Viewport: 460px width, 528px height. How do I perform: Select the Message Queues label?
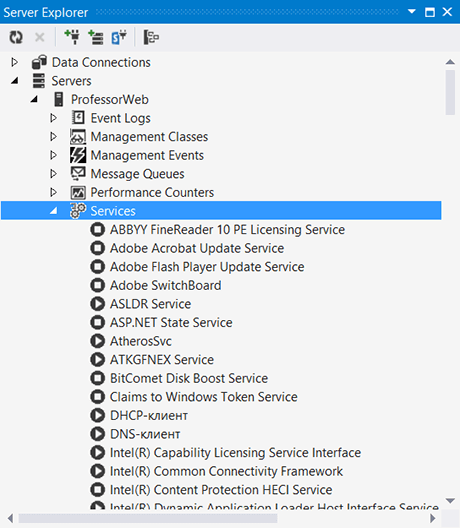(x=137, y=174)
